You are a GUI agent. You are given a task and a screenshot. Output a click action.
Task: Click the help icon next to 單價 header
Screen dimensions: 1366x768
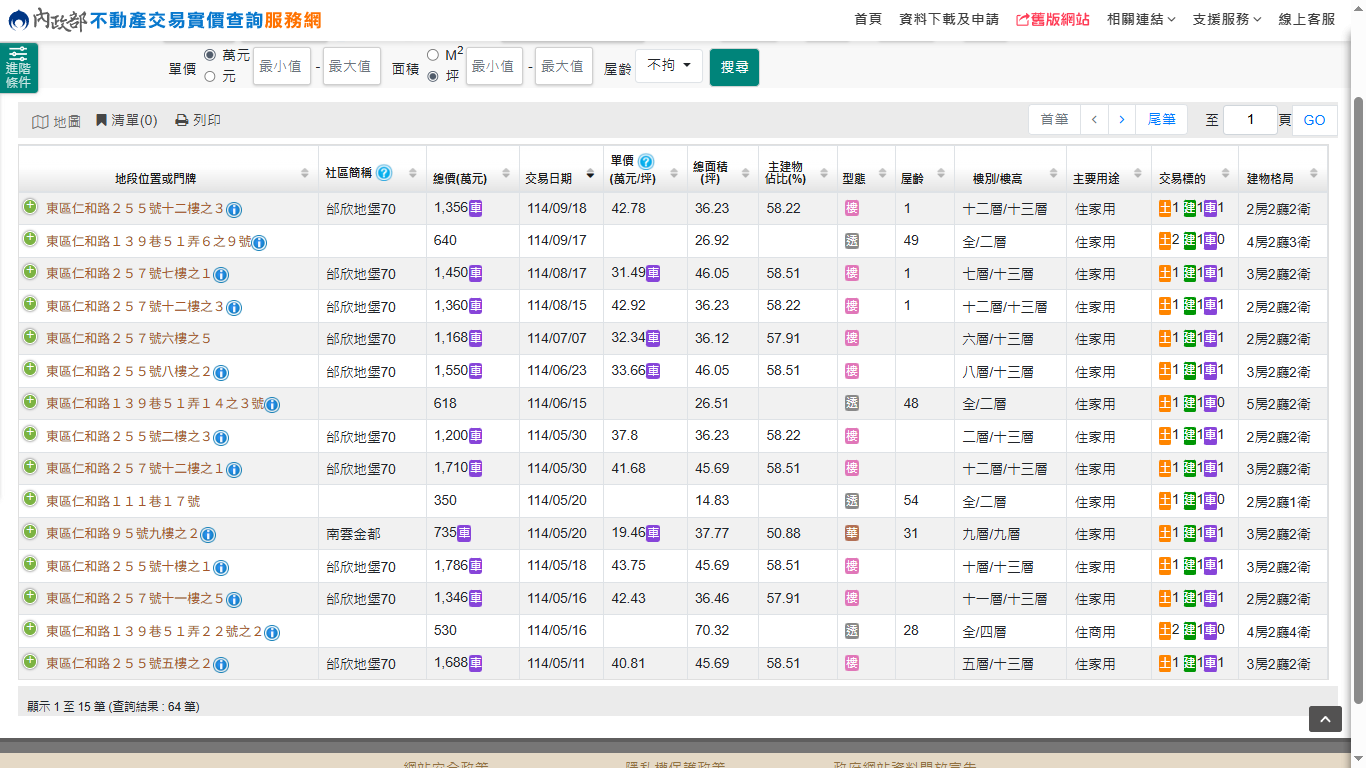[x=646, y=161]
